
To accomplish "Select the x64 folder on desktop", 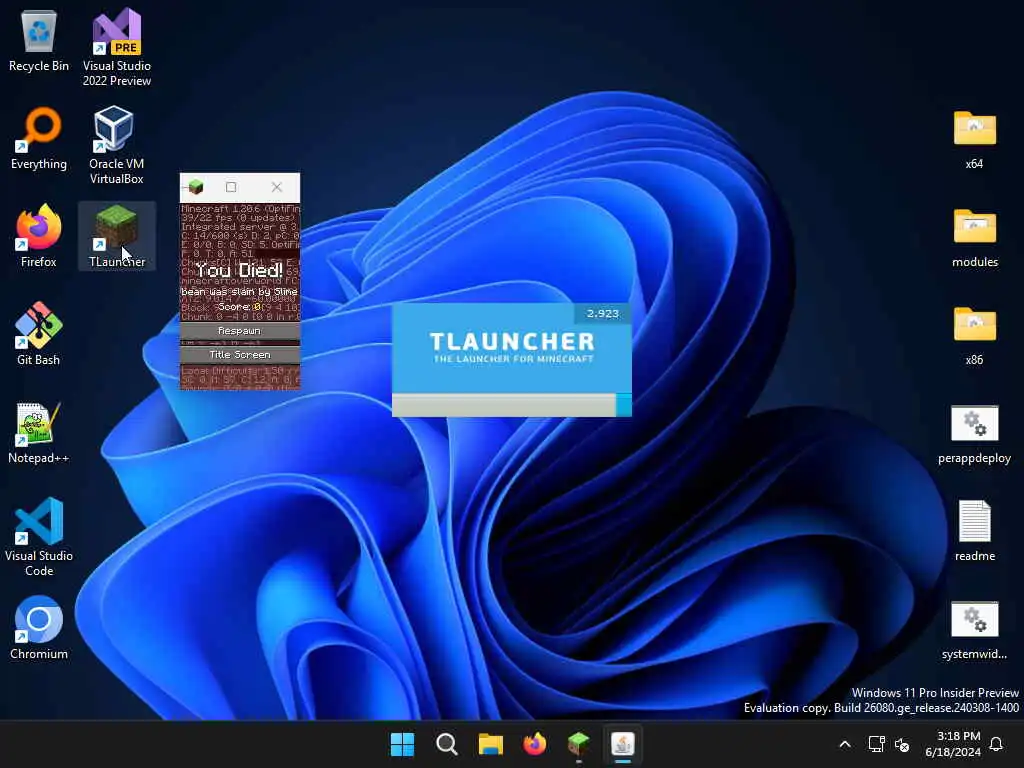I will pyautogui.click(x=974, y=139).
